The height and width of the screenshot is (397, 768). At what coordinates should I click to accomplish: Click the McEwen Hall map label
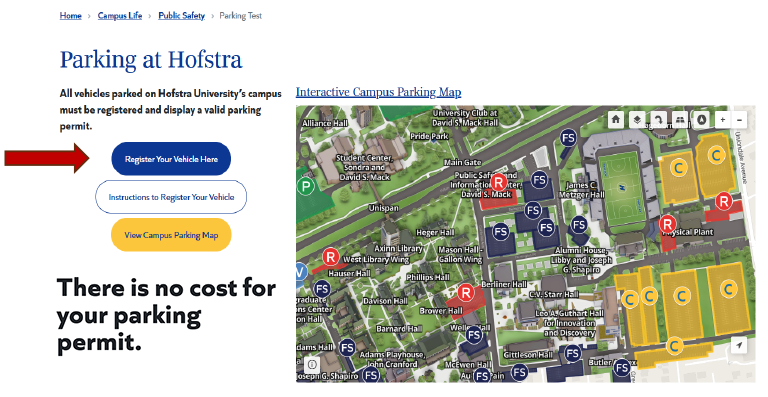[468, 365]
